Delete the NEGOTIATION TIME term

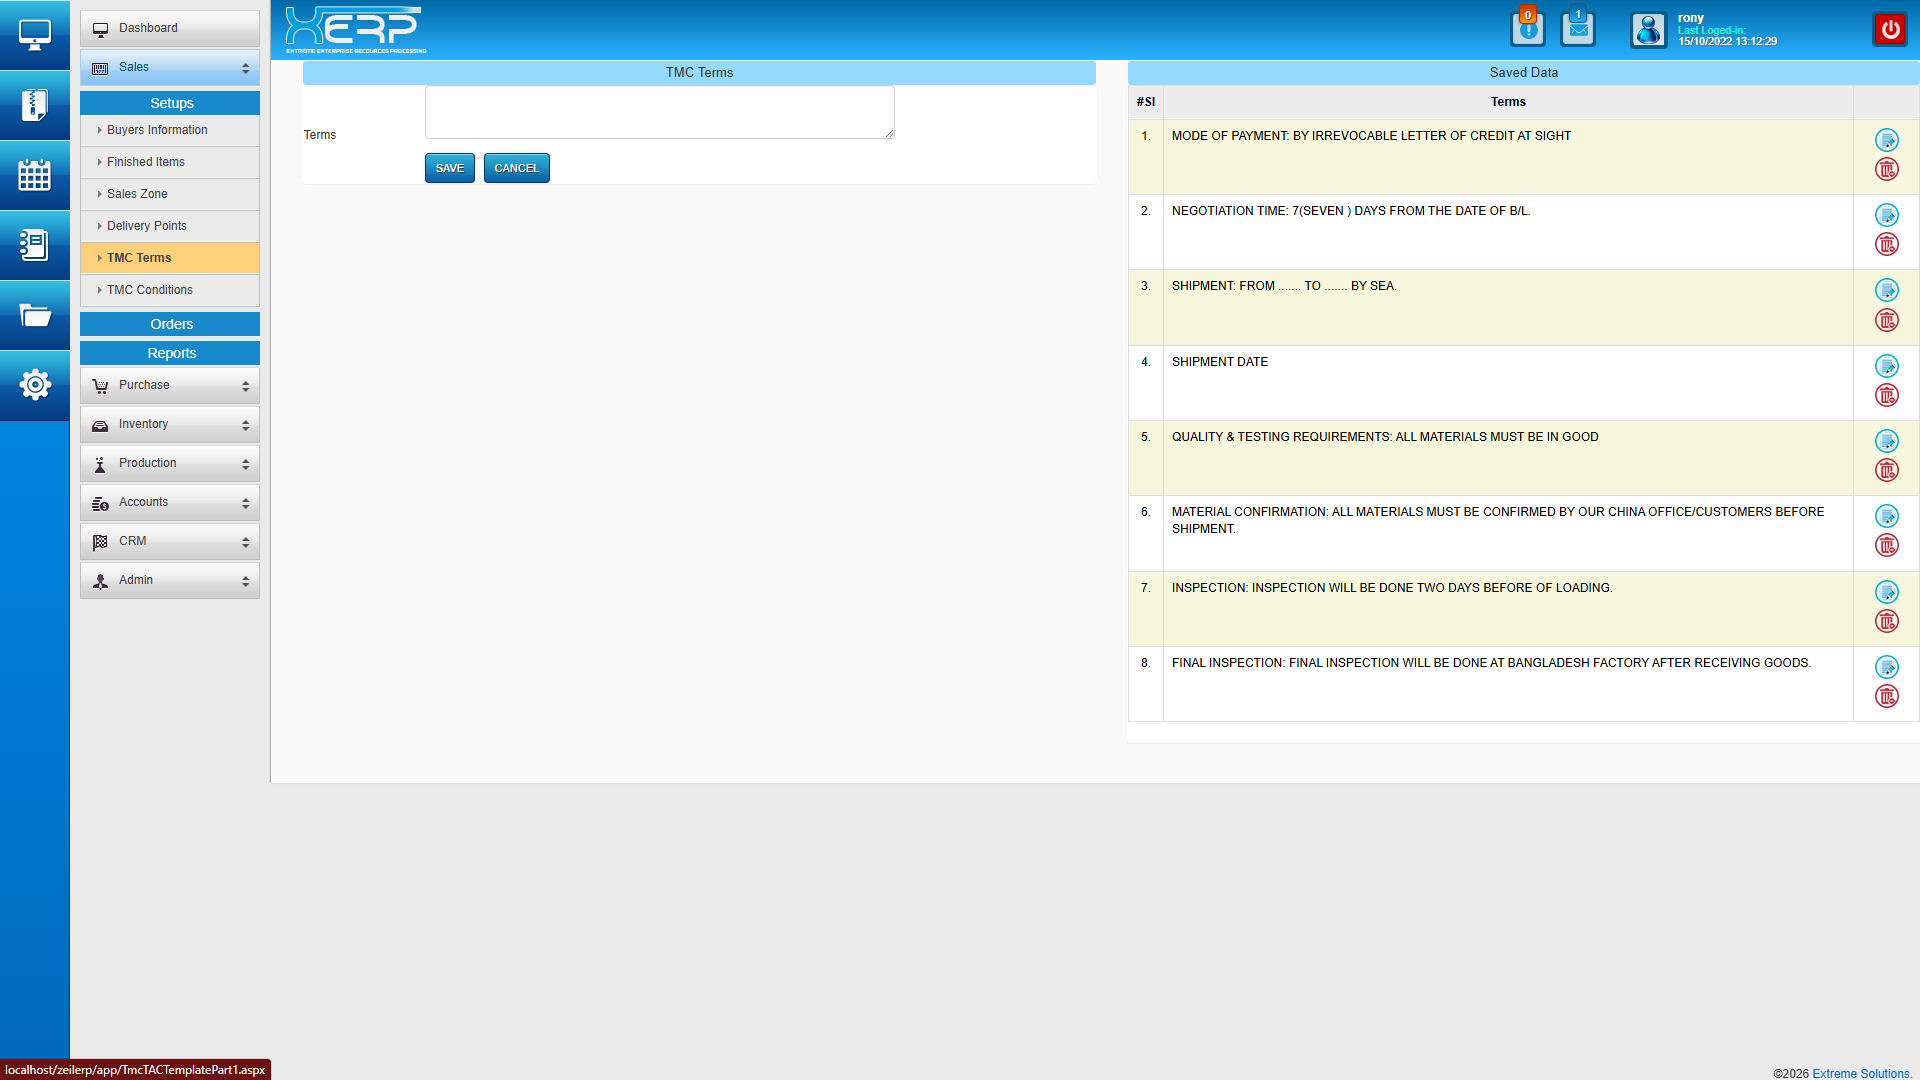1886,245
